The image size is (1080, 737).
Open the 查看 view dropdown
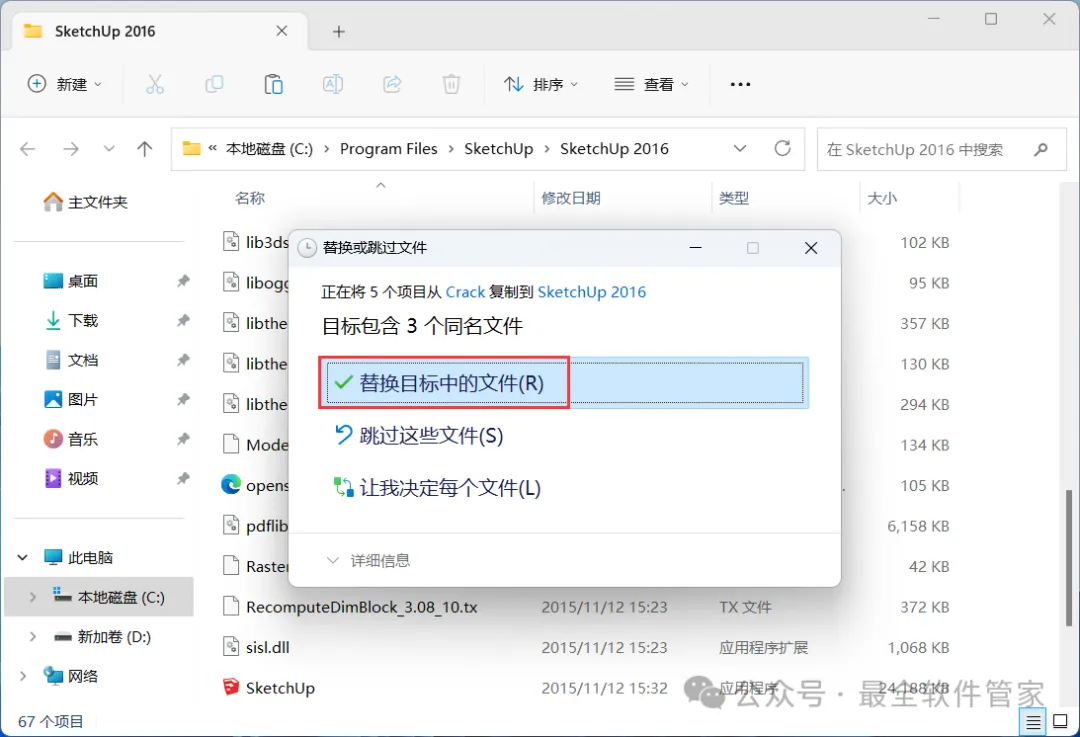[x=651, y=84]
